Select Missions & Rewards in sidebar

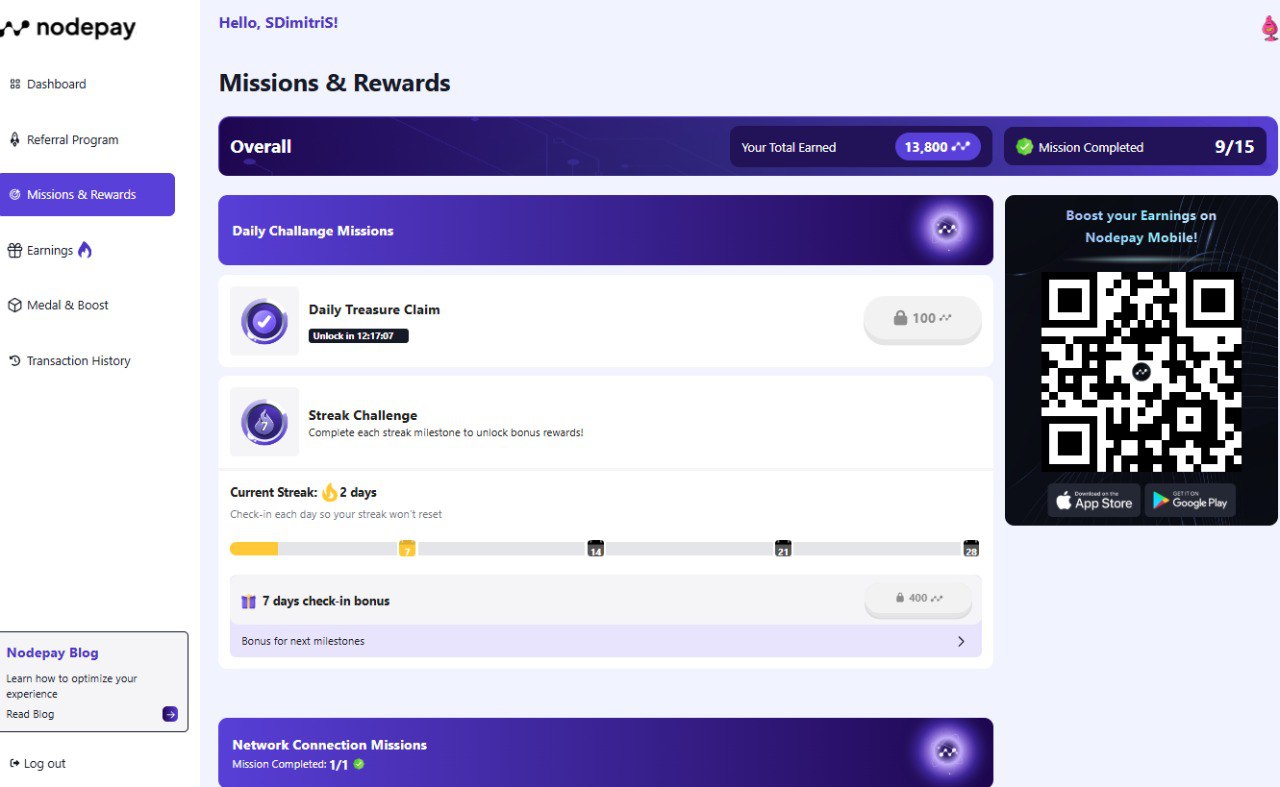click(x=81, y=195)
